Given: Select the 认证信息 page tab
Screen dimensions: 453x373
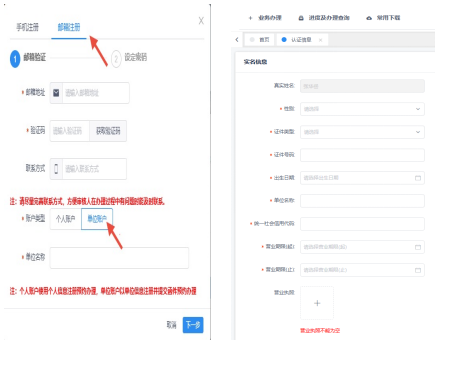Looking at the screenshot, I should [x=301, y=40].
